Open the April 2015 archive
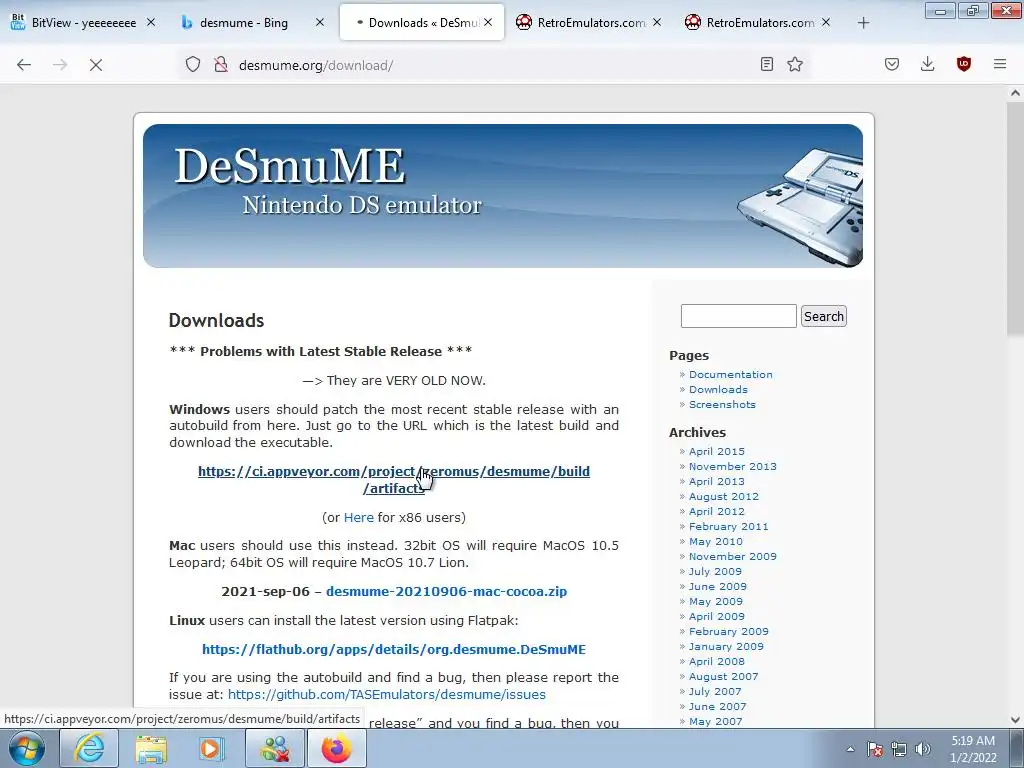This screenshot has height=768, width=1024. [716, 451]
